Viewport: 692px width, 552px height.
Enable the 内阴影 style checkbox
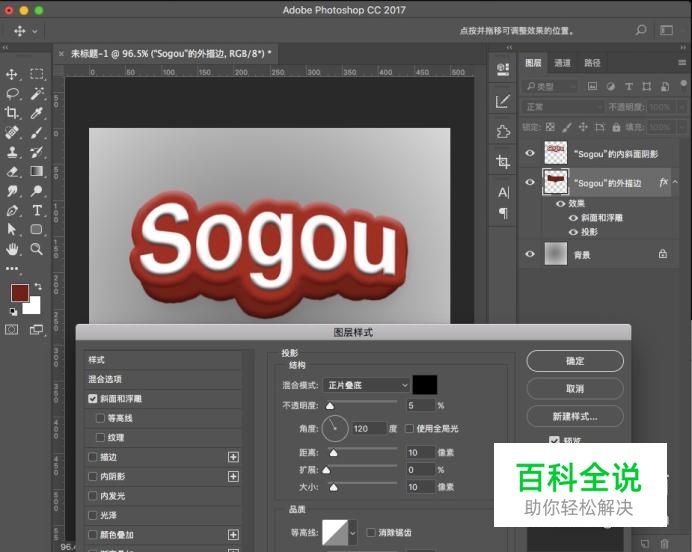tap(92, 476)
